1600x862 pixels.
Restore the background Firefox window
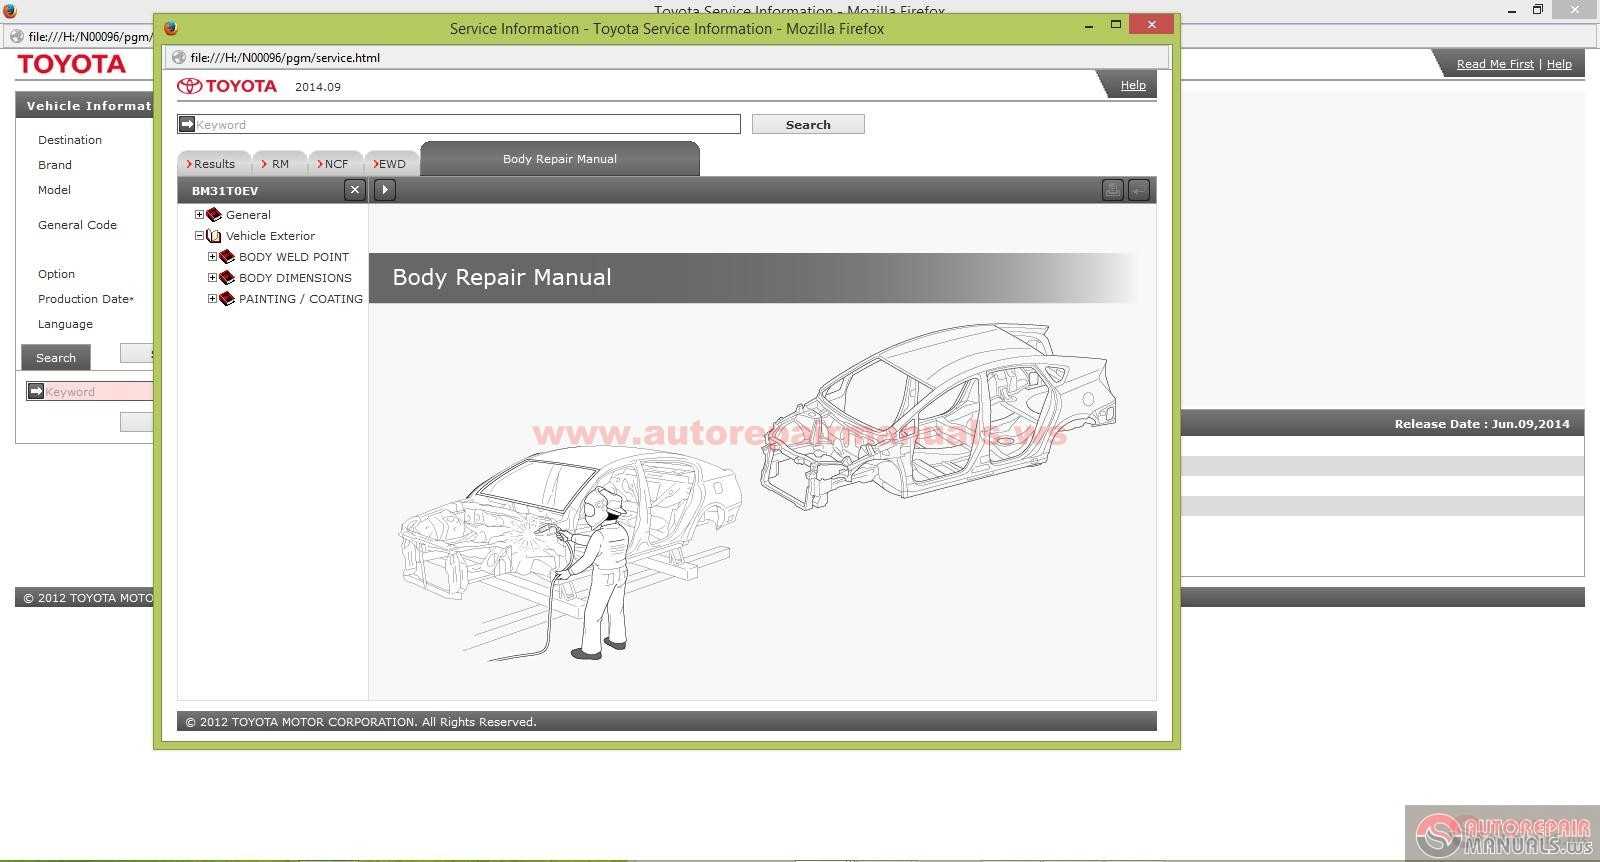tap(1538, 10)
